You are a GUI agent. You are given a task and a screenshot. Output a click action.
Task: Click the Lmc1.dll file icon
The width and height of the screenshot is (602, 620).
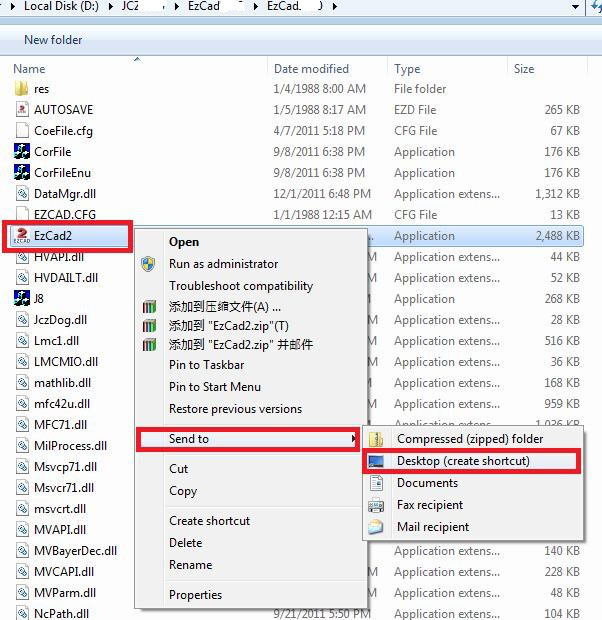(22, 340)
